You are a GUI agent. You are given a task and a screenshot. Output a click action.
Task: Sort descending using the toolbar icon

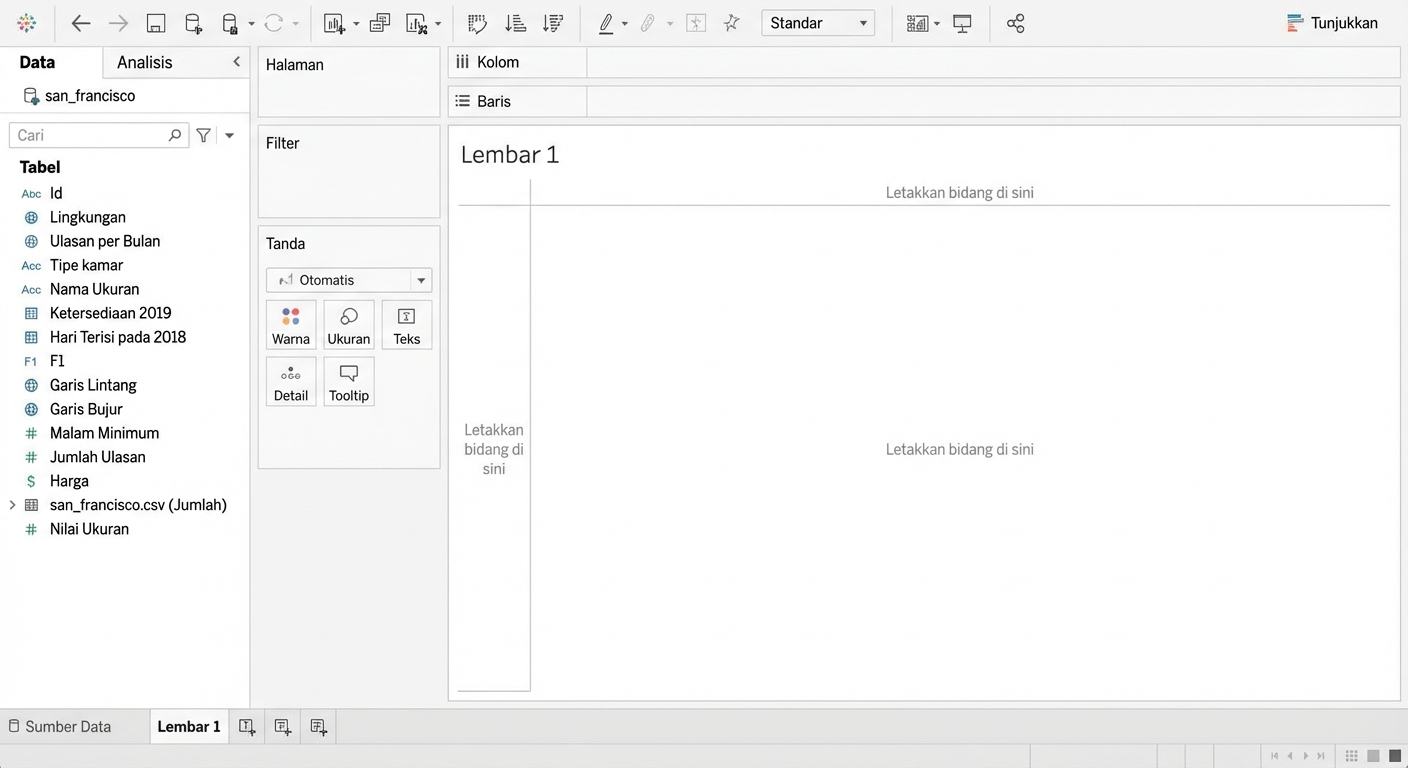click(x=552, y=24)
